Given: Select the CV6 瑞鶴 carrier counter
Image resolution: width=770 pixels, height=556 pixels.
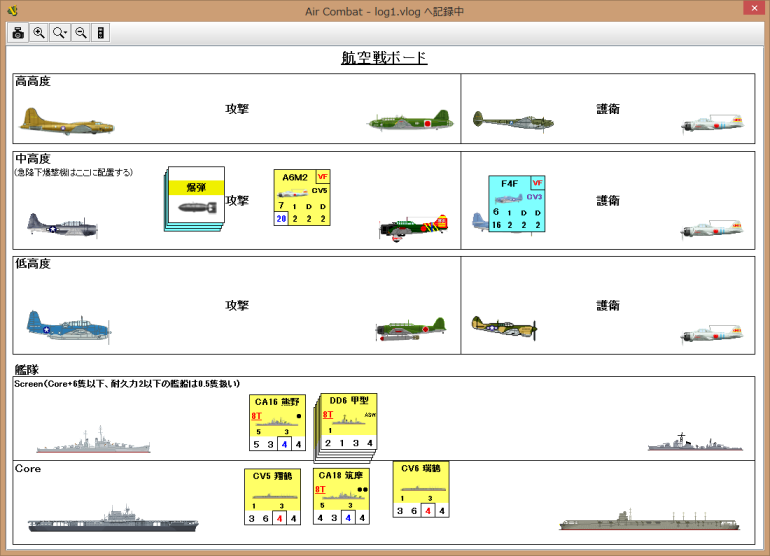Looking at the screenshot, I should click(x=421, y=489).
